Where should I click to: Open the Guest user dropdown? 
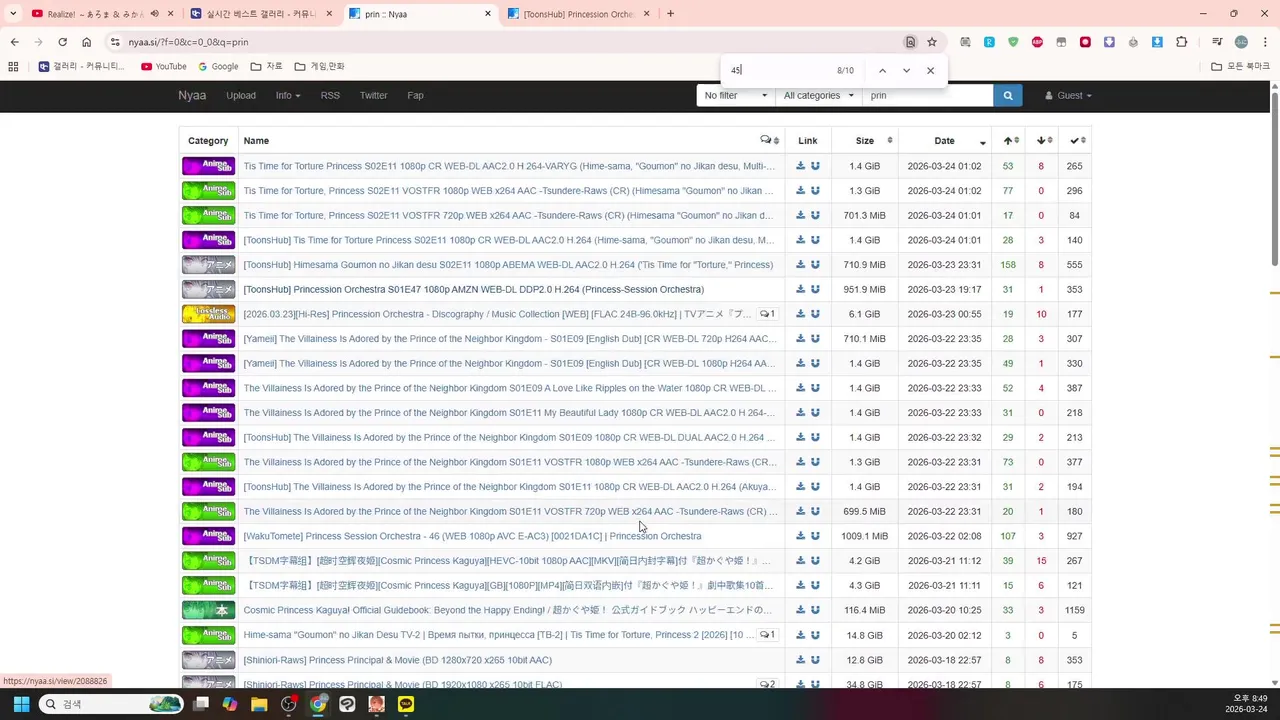(1068, 95)
